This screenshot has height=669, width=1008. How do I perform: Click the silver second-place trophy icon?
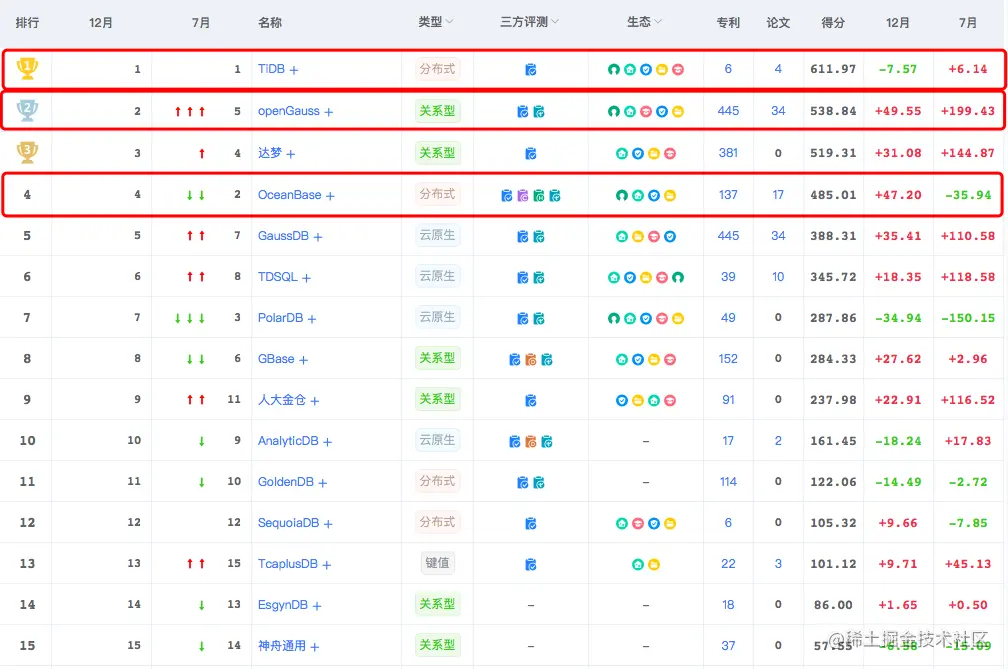pyautogui.click(x=27, y=111)
